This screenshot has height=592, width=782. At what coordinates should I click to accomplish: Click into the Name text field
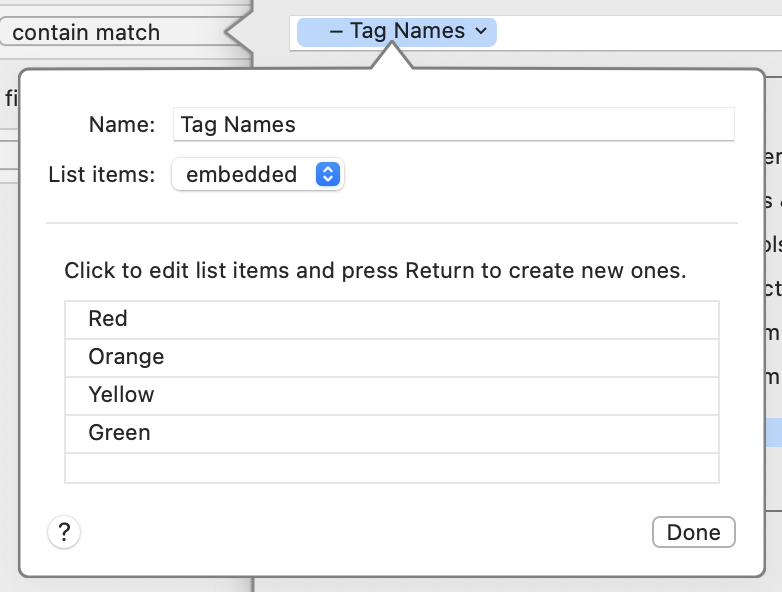tap(454, 125)
